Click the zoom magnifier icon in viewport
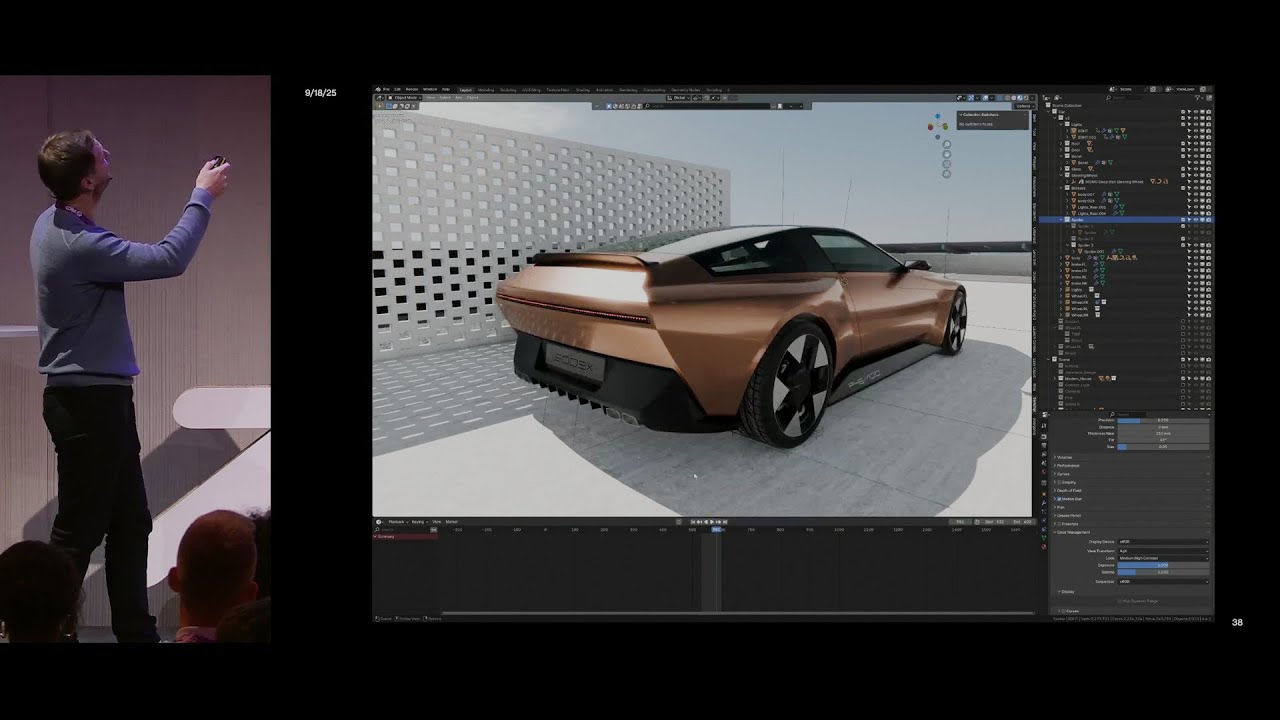 (x=946, y=144)
